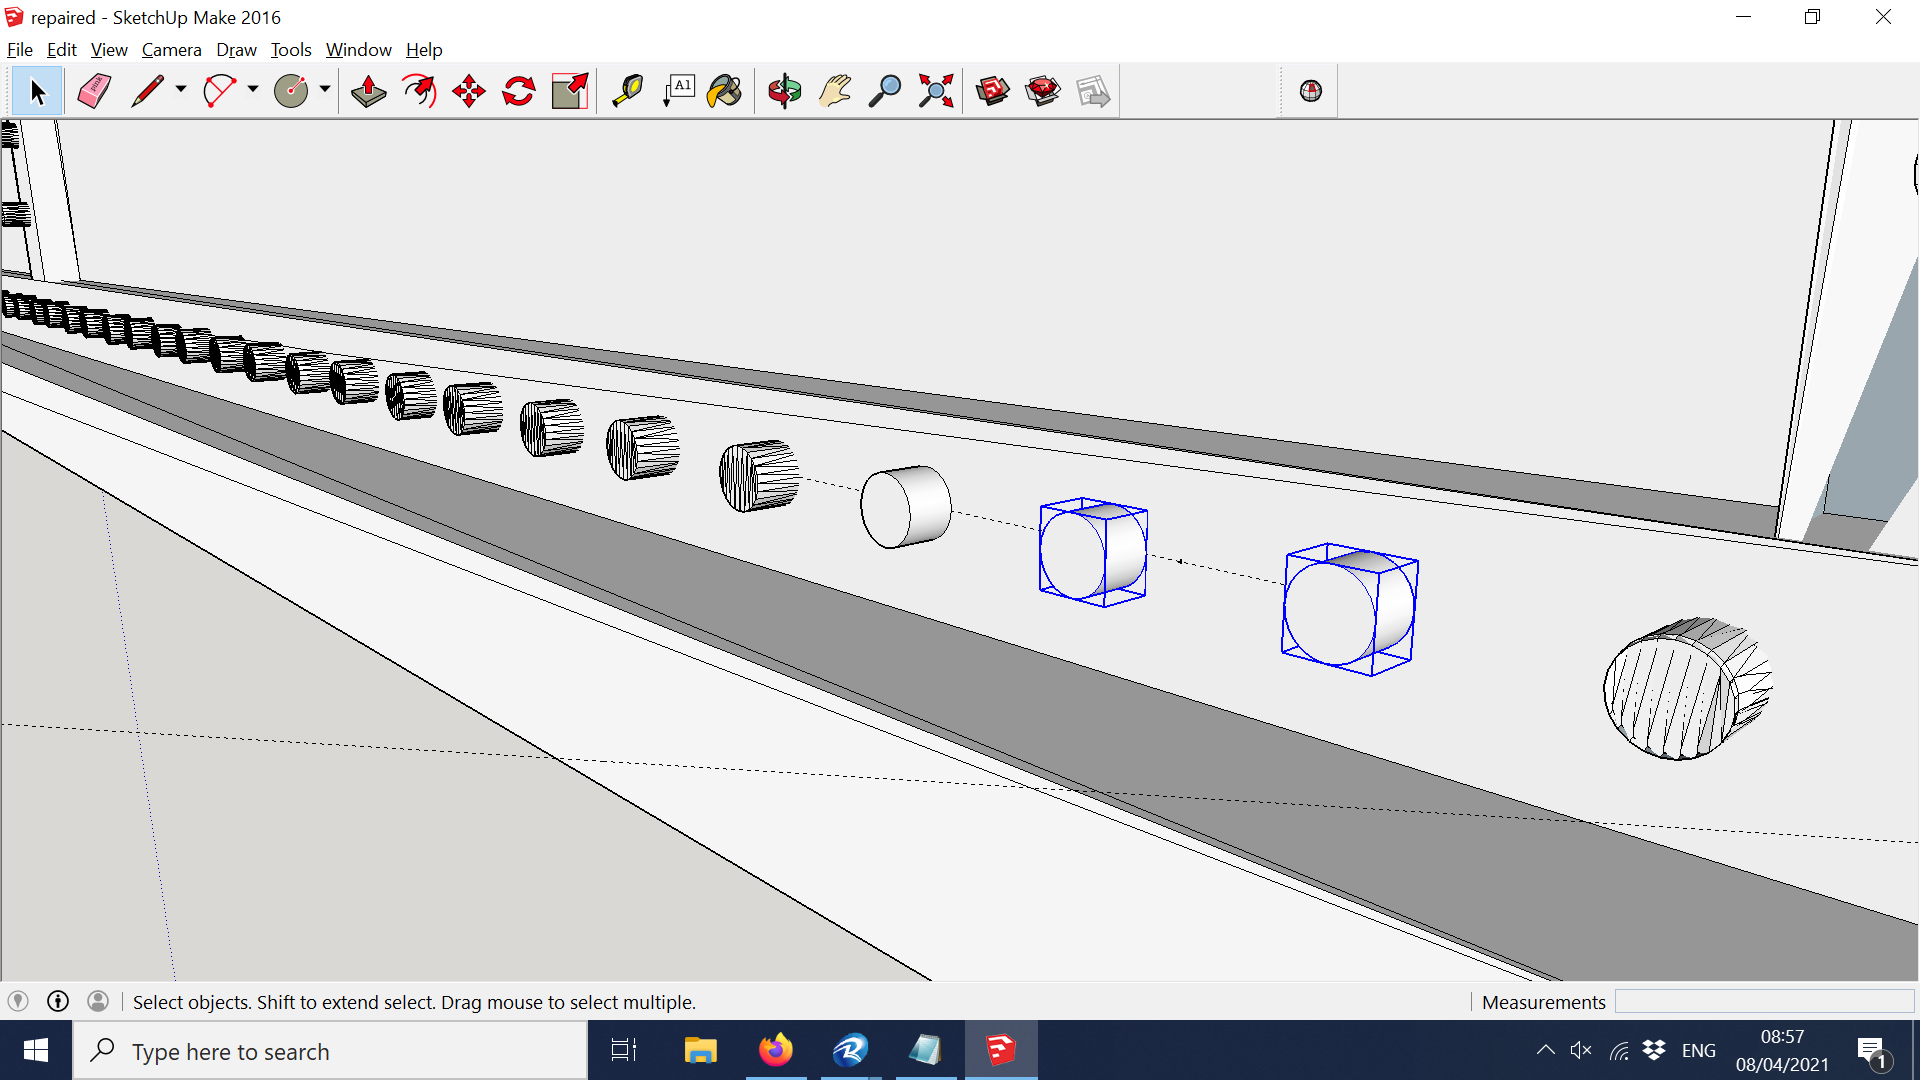Click the sign-in account icon in status bar

(97, 1001)
